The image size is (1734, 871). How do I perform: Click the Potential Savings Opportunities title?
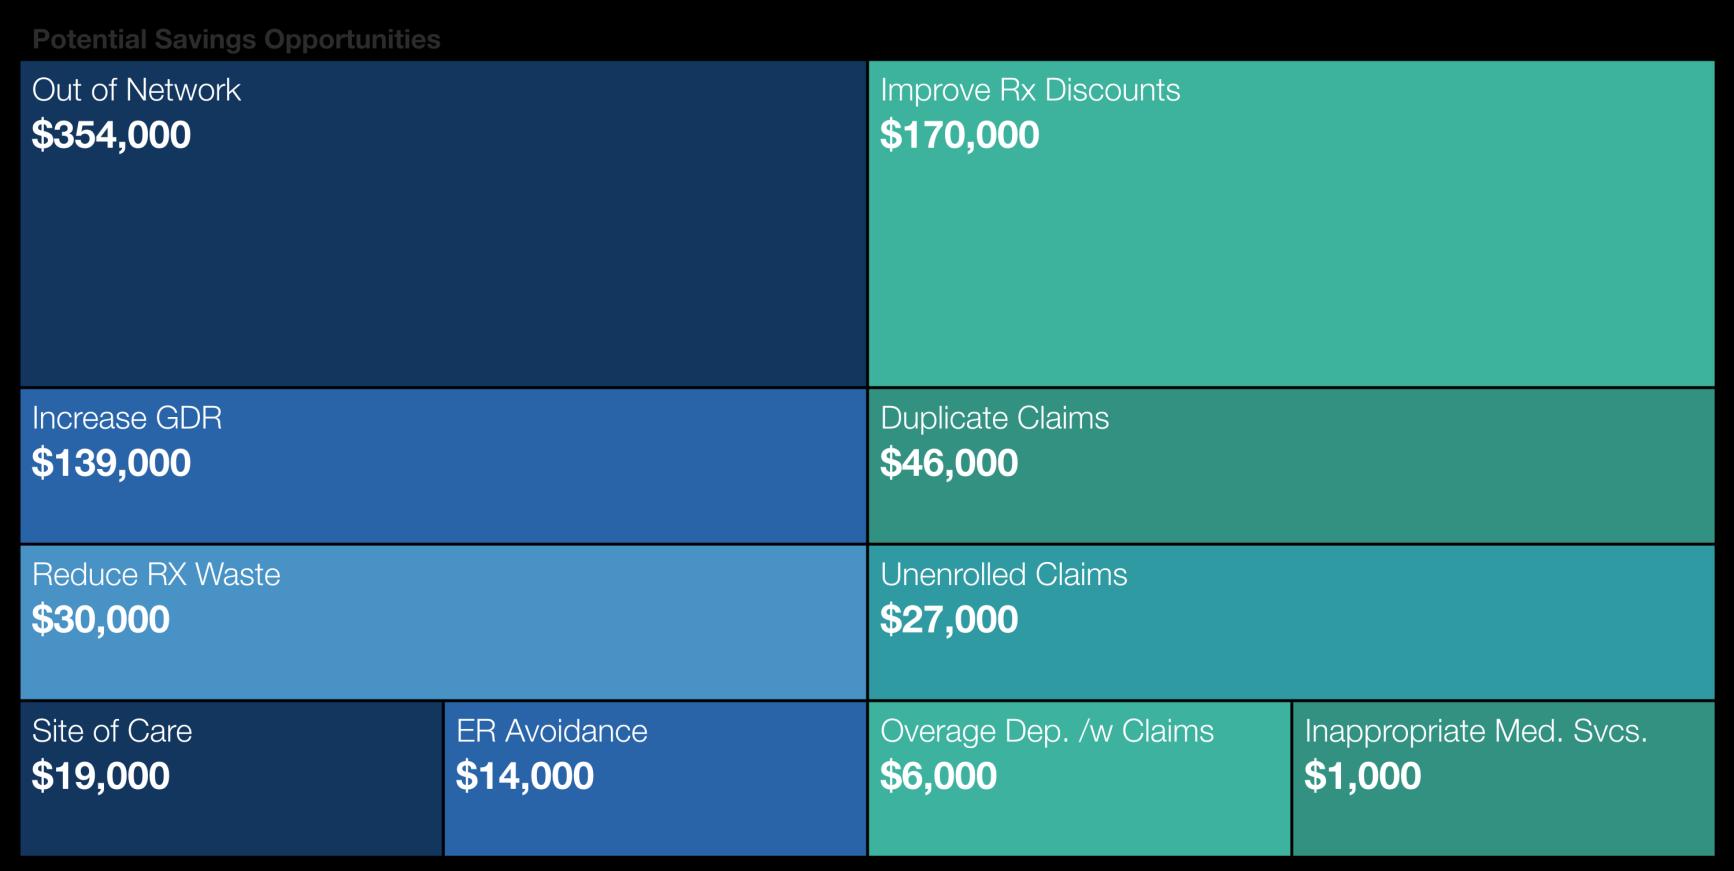pyautogui.click(x=236, y=39)
